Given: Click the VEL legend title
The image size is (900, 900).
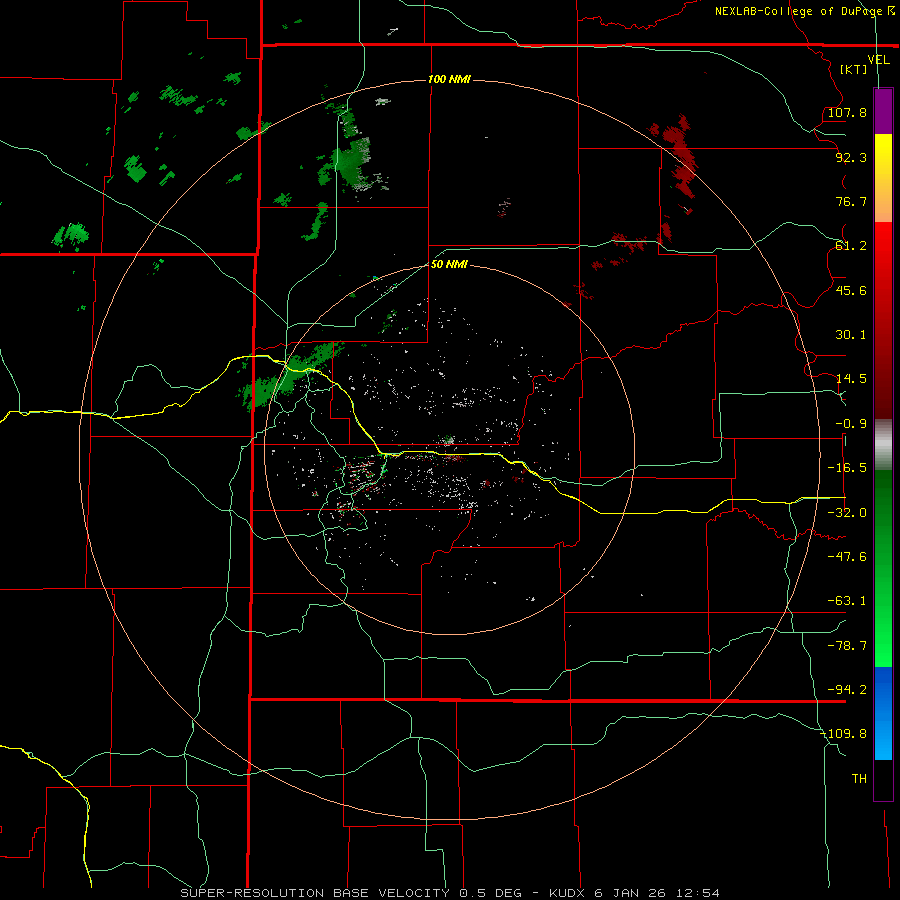Looking at the screenshot, I should tap(878, 60).
